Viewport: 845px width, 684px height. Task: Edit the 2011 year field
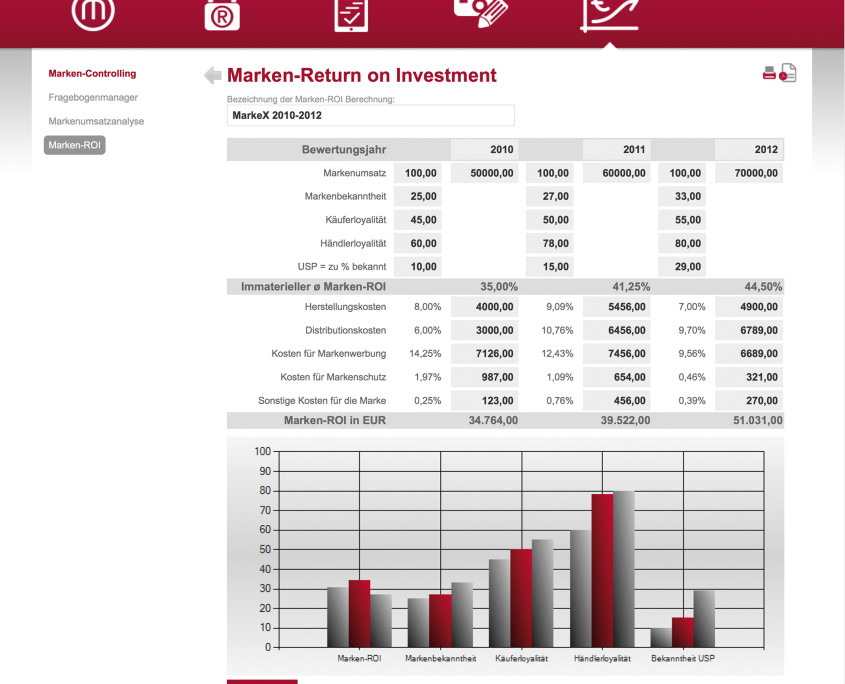[x=617, y=149]
